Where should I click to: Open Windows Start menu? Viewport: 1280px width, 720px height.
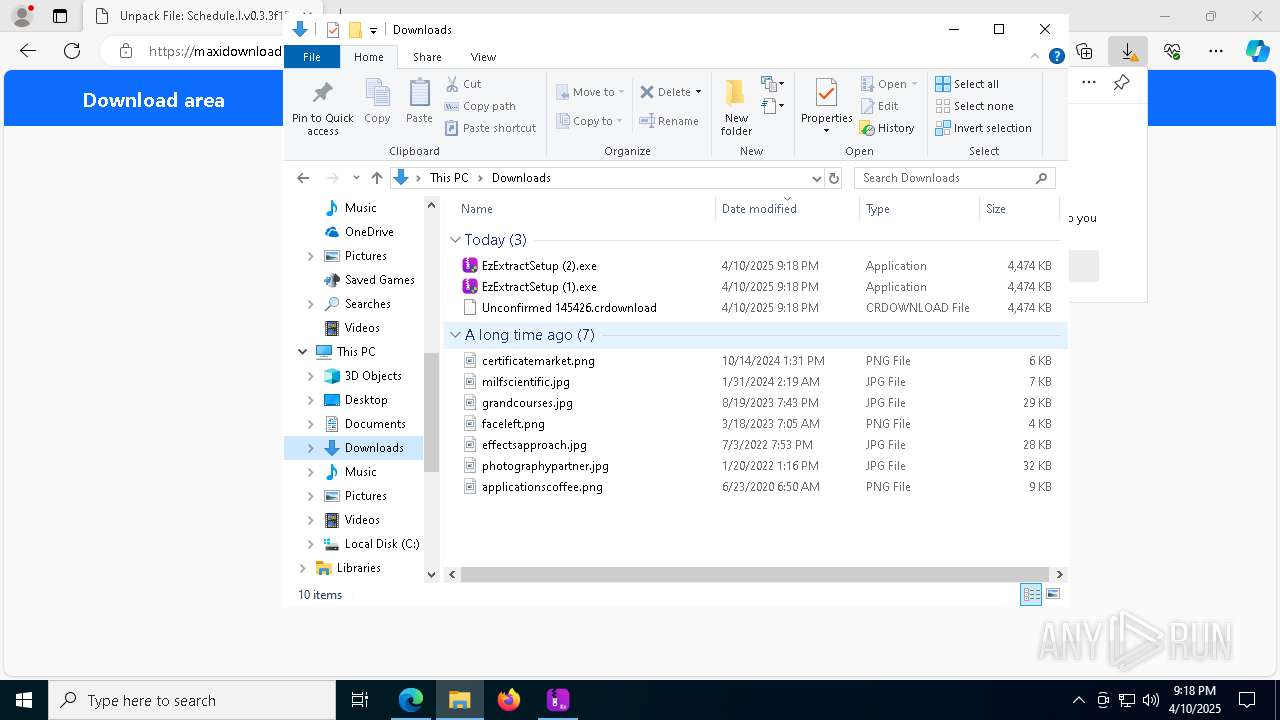point(24,700)
